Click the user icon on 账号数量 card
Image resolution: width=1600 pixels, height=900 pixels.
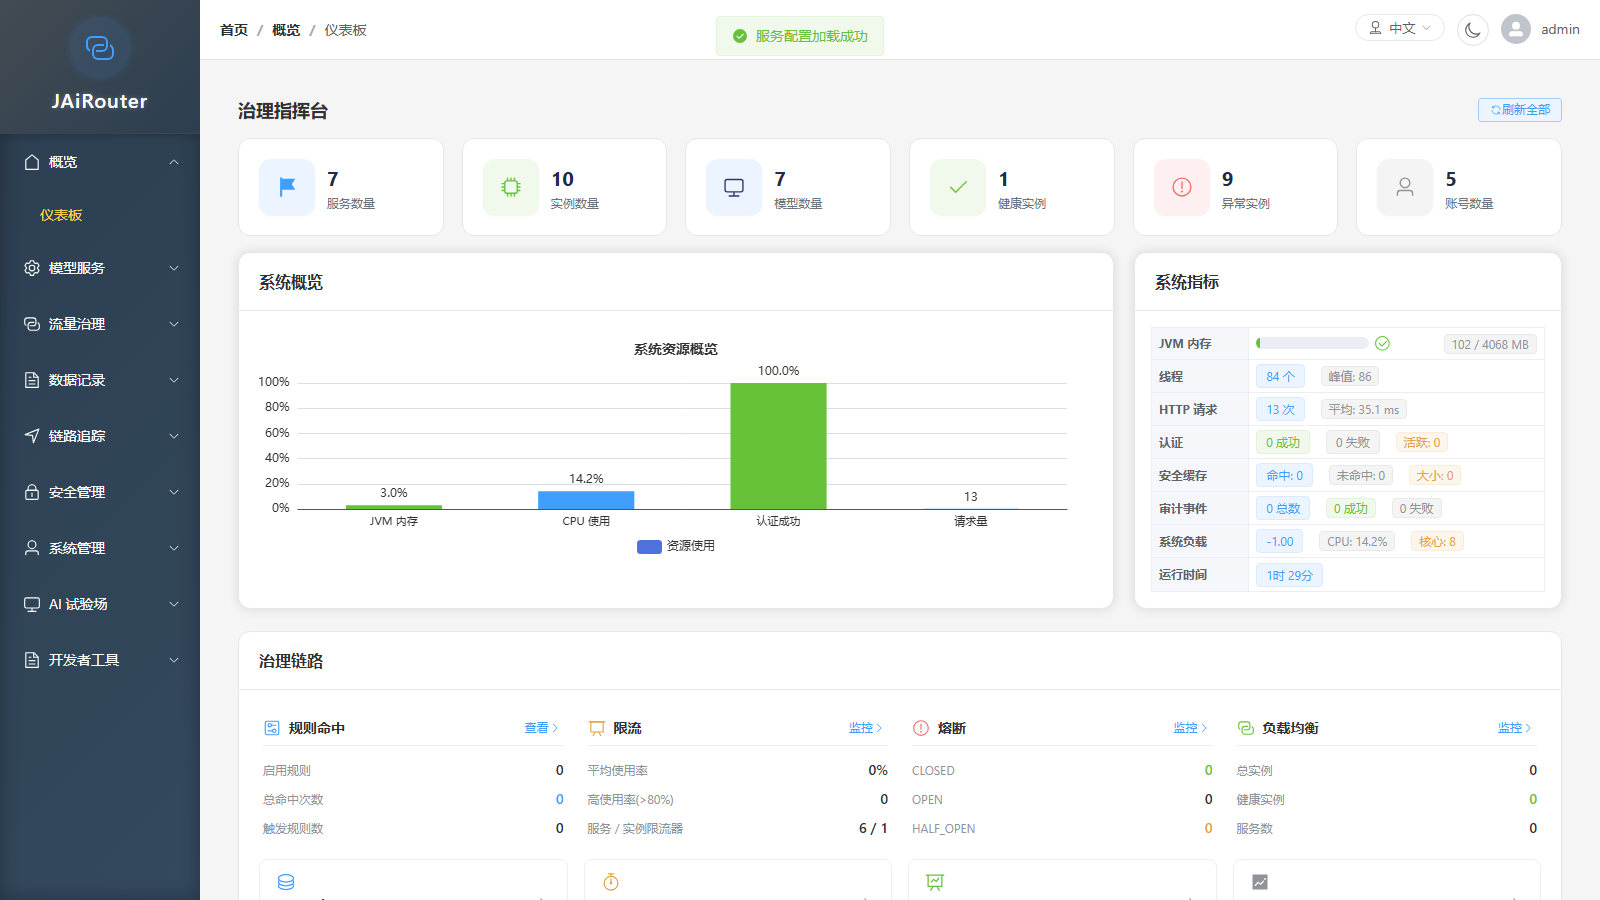(x=1405, y=187)
